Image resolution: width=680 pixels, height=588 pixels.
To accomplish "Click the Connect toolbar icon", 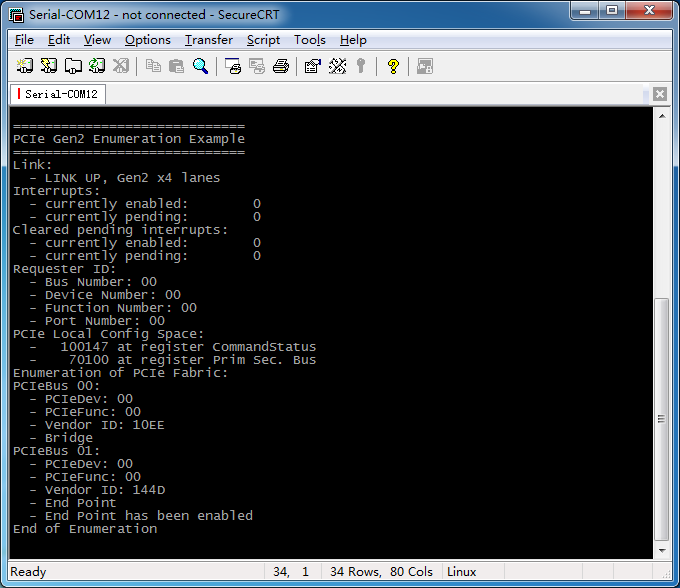I will [24, 66].
